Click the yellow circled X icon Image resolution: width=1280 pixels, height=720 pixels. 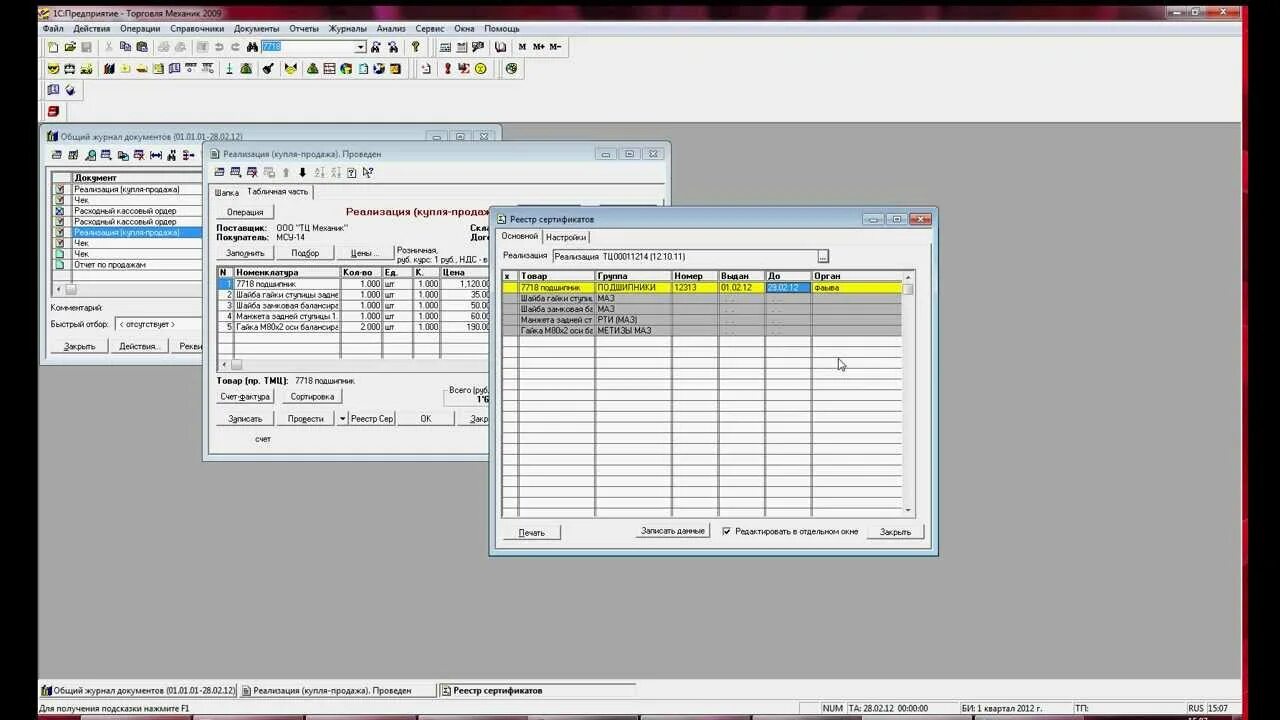[480, 69]
